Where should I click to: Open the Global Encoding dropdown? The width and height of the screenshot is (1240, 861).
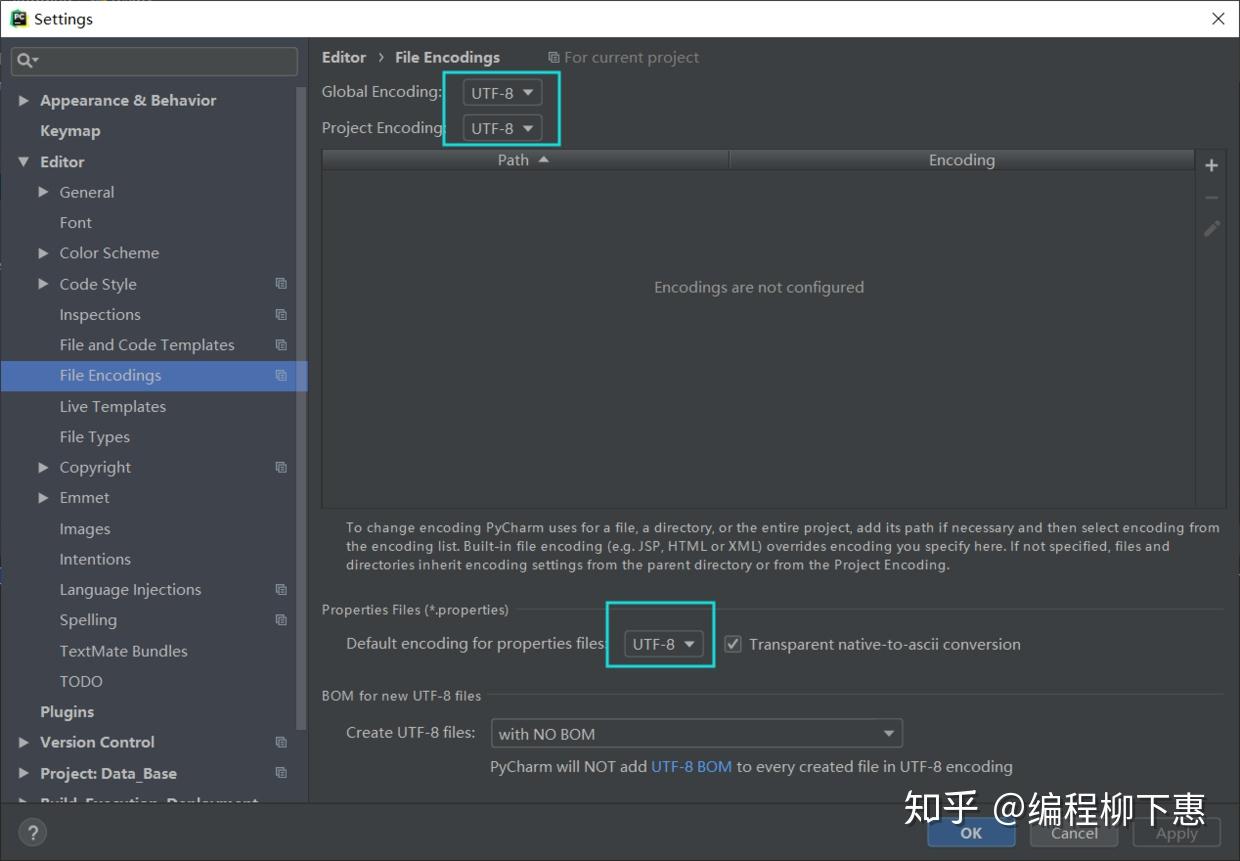501,91
